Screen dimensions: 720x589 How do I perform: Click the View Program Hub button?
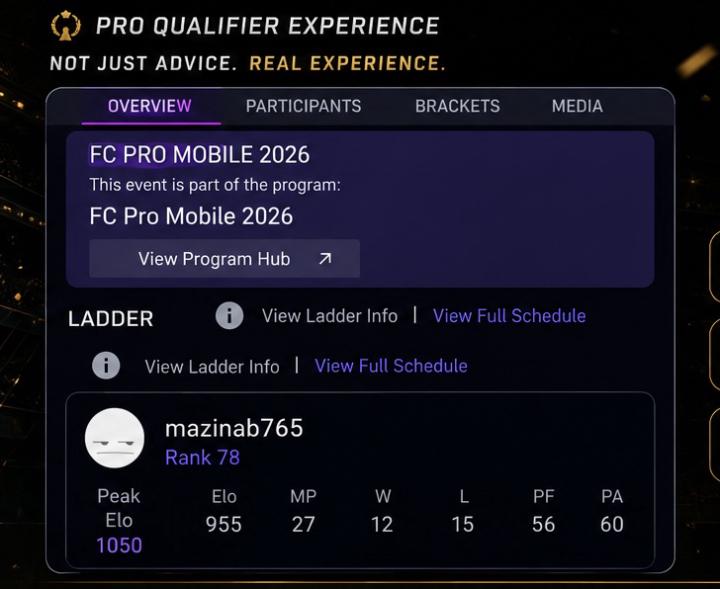click(x=225, y=258)
